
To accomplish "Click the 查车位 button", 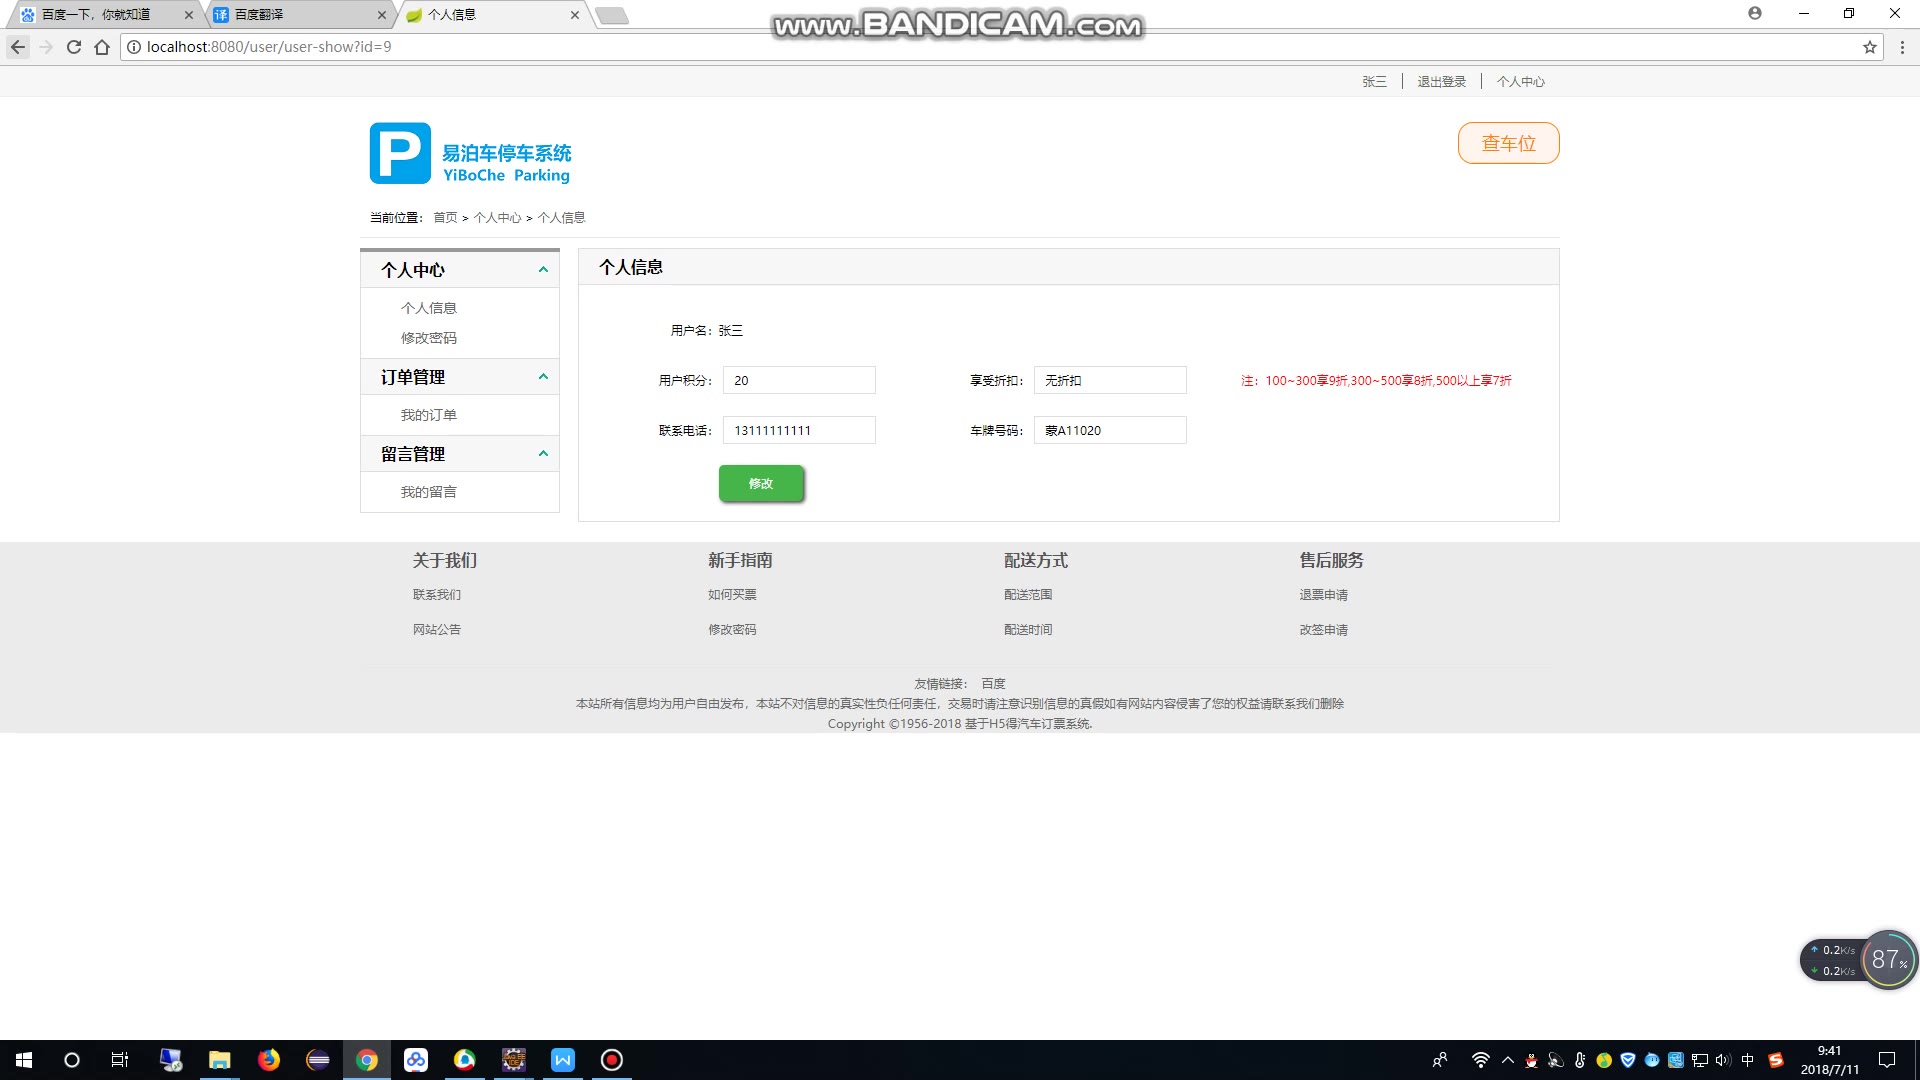I will click(x=1508, y=143).
